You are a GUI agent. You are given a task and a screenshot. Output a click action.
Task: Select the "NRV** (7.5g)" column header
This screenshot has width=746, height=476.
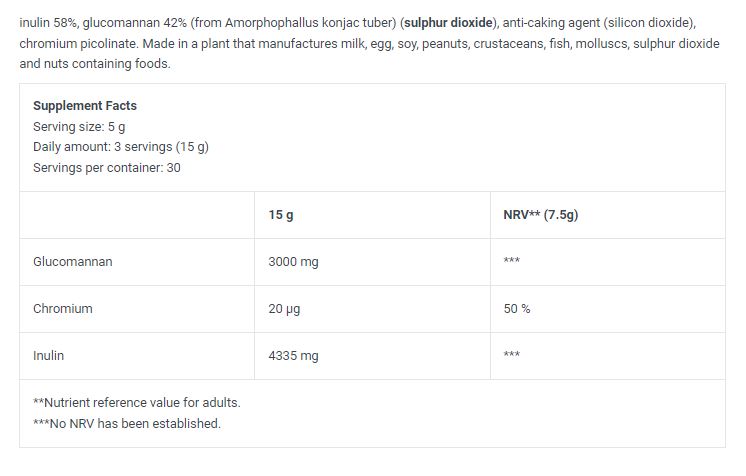[x=540, y=215]
